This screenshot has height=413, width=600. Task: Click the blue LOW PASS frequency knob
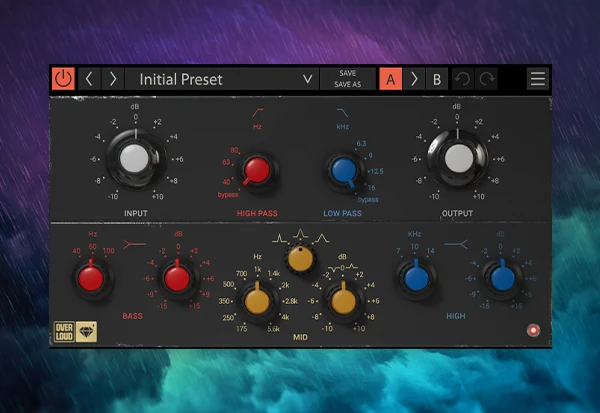[x=344, y=170]
